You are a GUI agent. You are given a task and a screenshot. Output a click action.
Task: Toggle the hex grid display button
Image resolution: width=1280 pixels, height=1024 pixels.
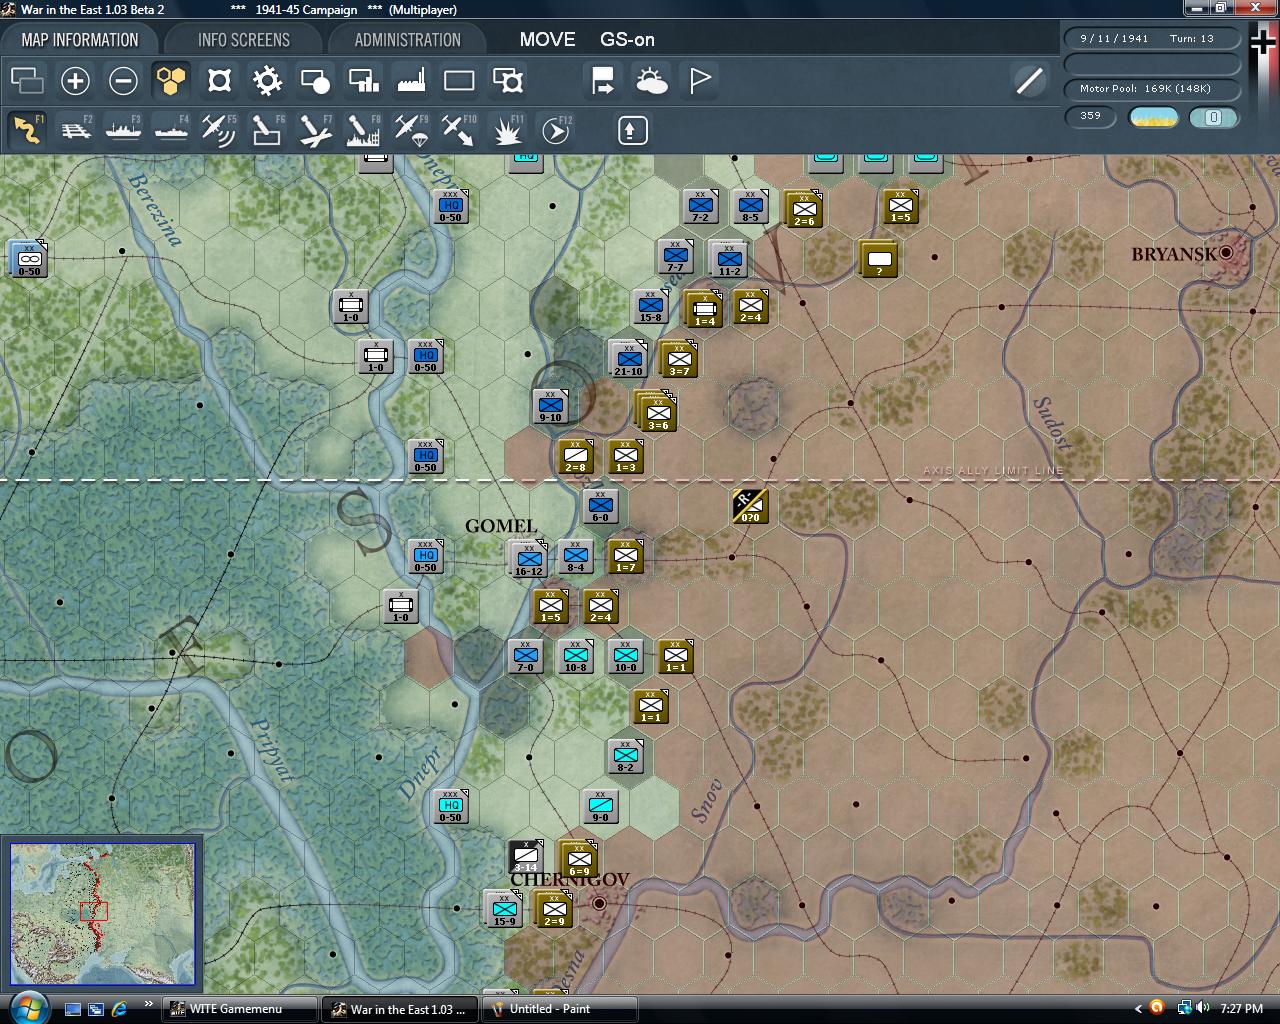coord(171,81)
